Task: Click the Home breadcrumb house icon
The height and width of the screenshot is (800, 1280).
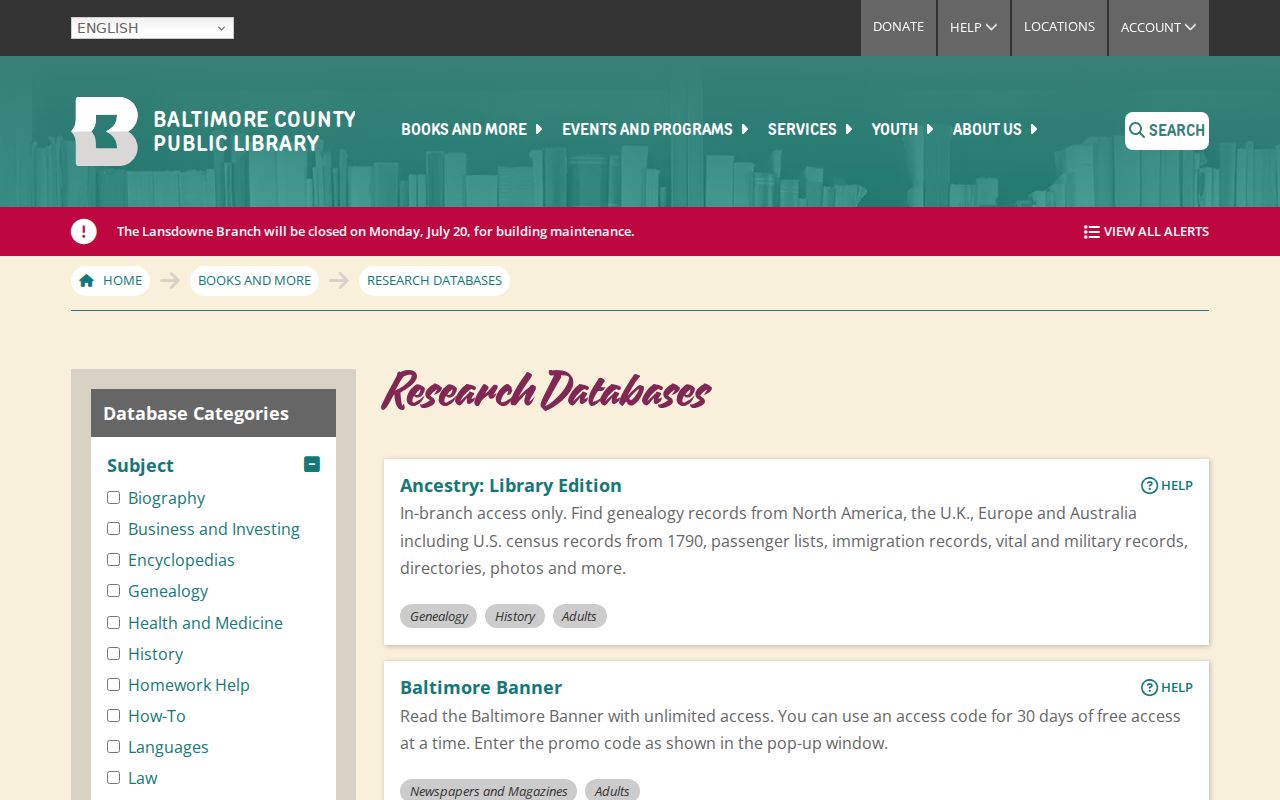Action: coord(87,281)
